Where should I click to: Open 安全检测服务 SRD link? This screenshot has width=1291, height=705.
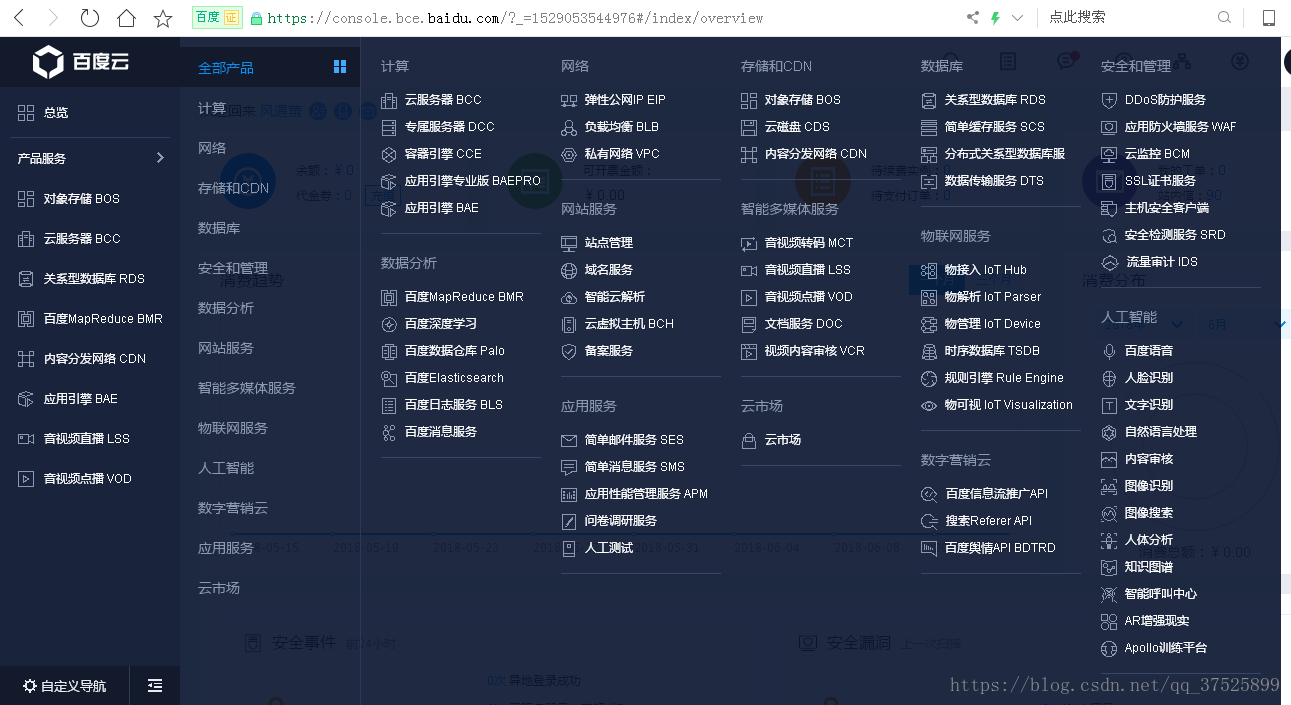(x=1175, y=235)
